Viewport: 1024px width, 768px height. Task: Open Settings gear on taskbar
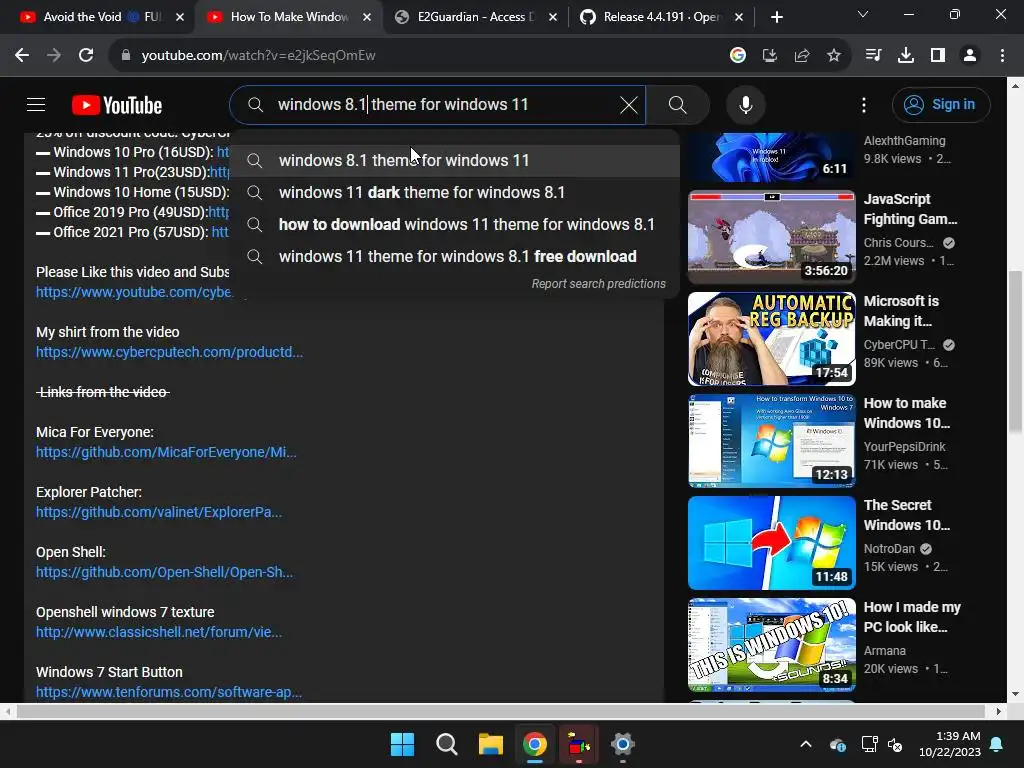tap(622, 744)
